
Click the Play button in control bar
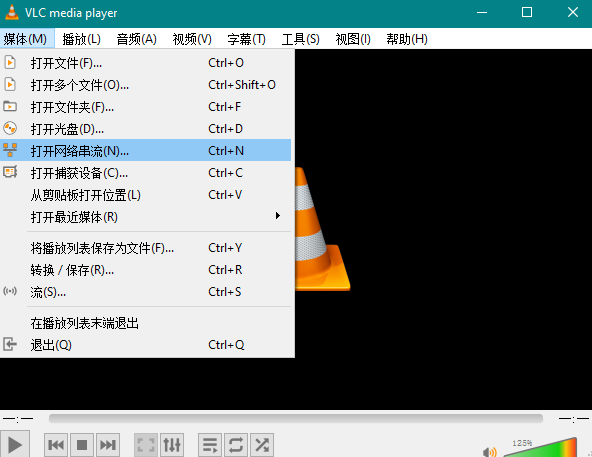coord(14,445)
